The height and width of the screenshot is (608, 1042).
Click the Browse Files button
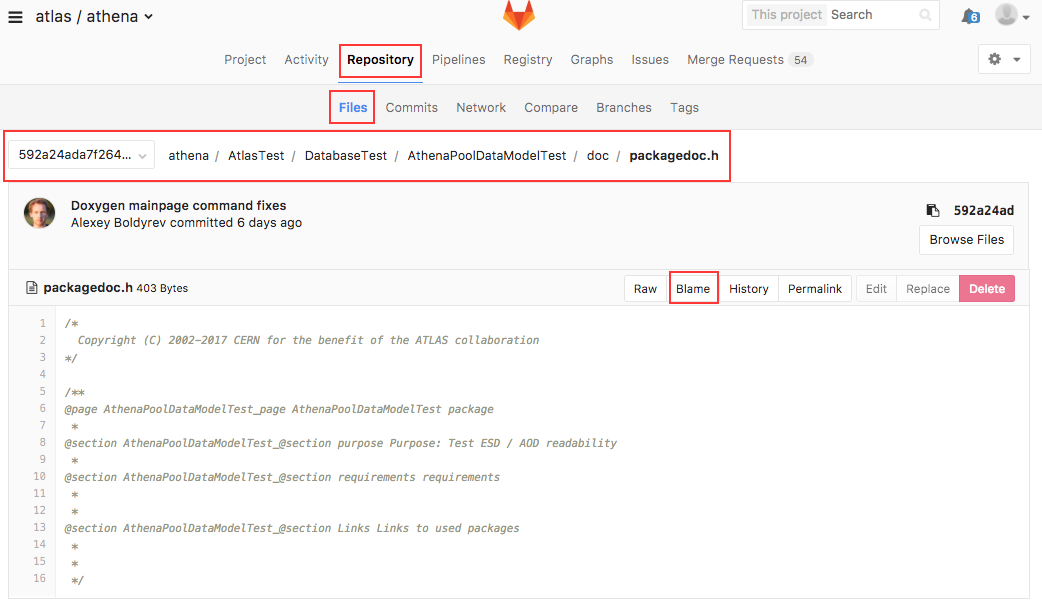coord(966,240)
